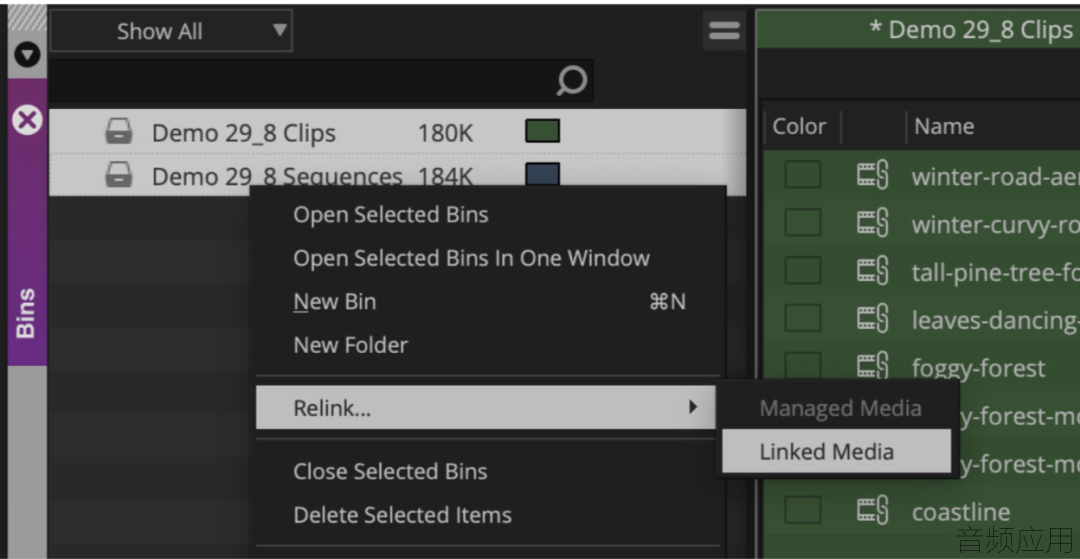
Task: Click the Demo 29_8 Sequences bin icon
Action: tap(119, 175)
